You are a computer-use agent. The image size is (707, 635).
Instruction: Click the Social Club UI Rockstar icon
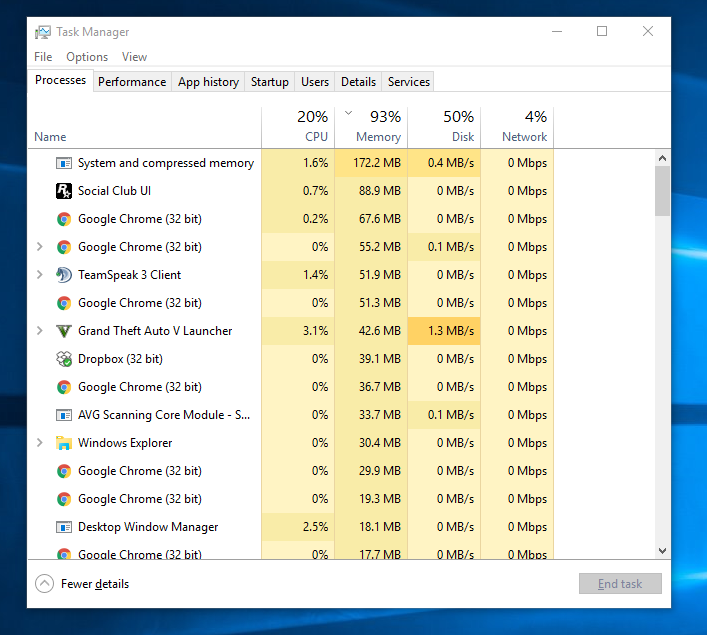pos(64,191)
